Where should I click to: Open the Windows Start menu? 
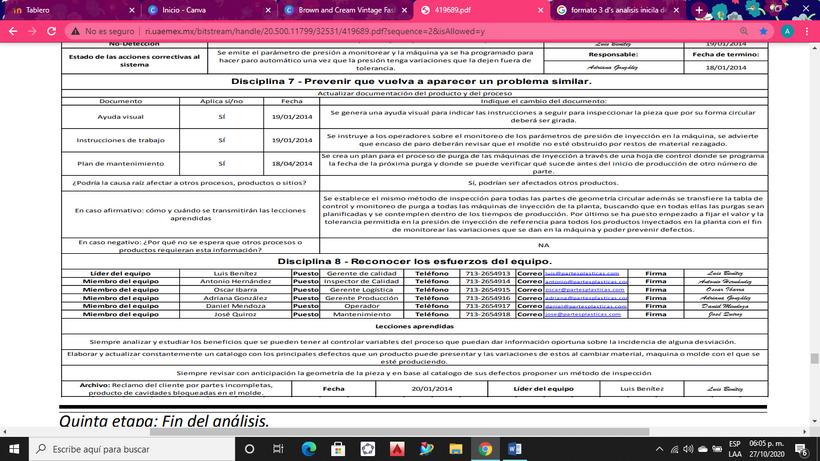click(14, 449)
